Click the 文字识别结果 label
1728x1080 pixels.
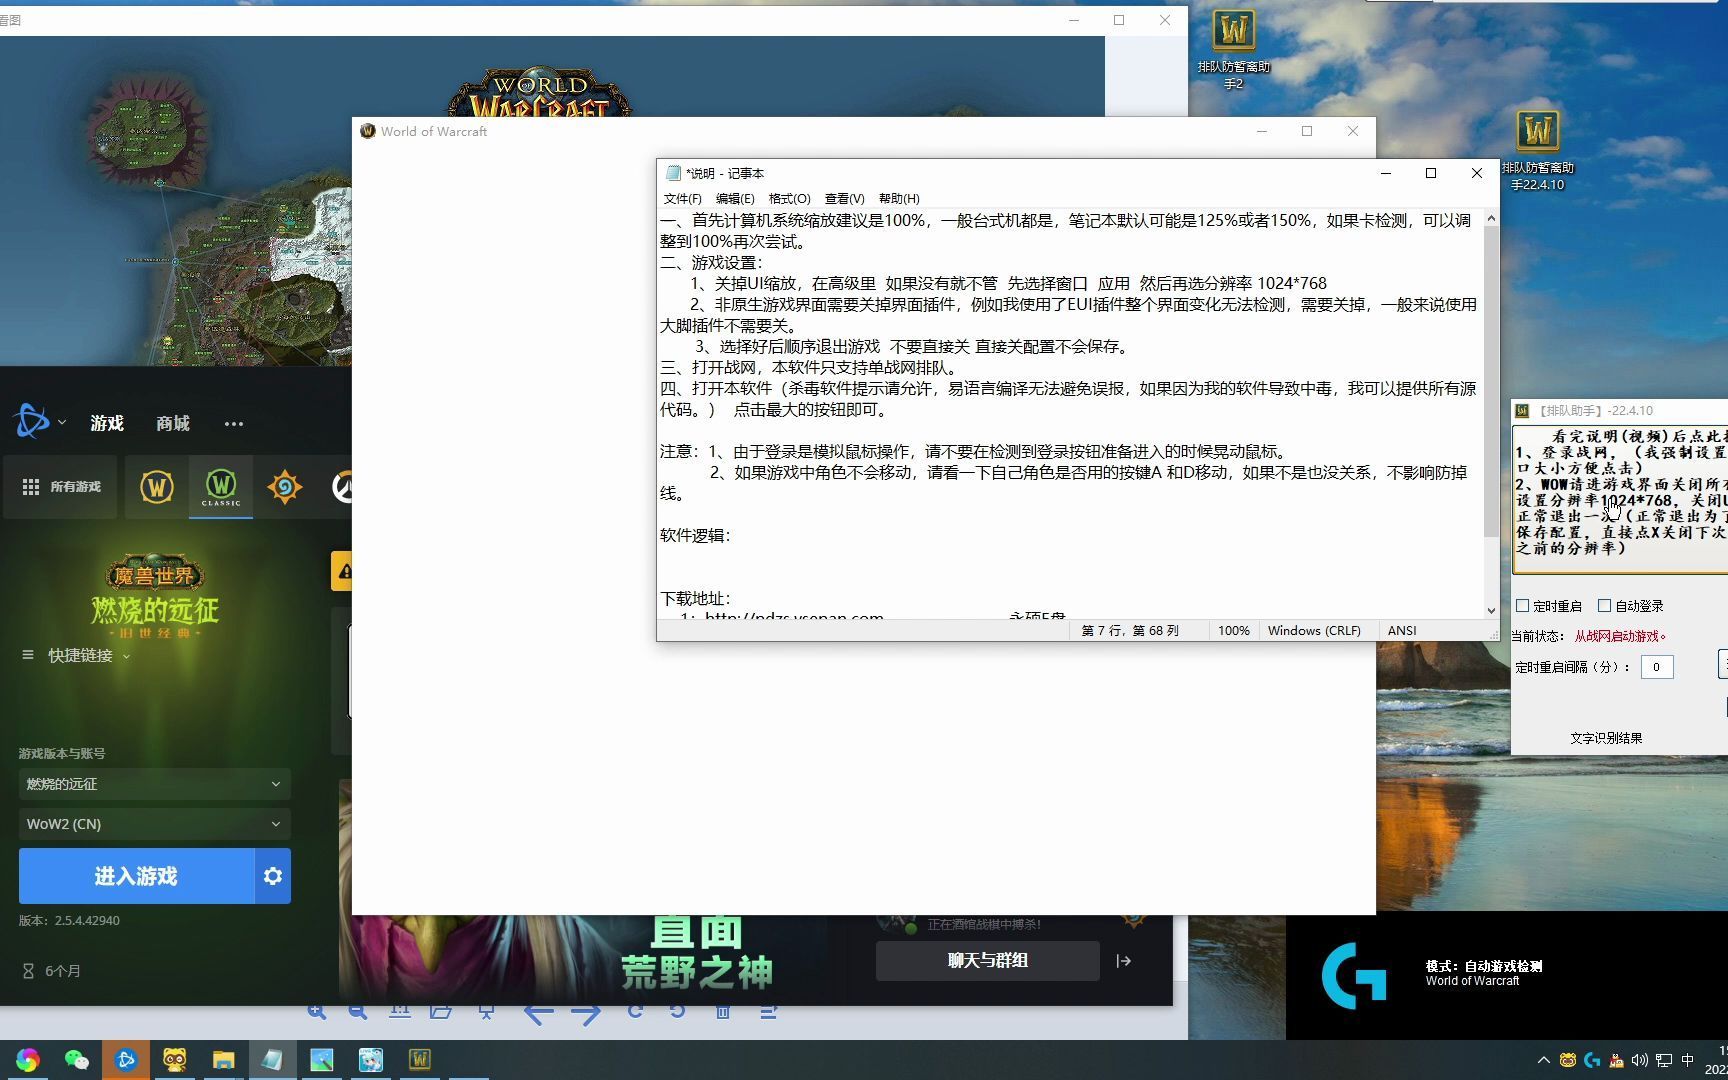pos(1606,738)
